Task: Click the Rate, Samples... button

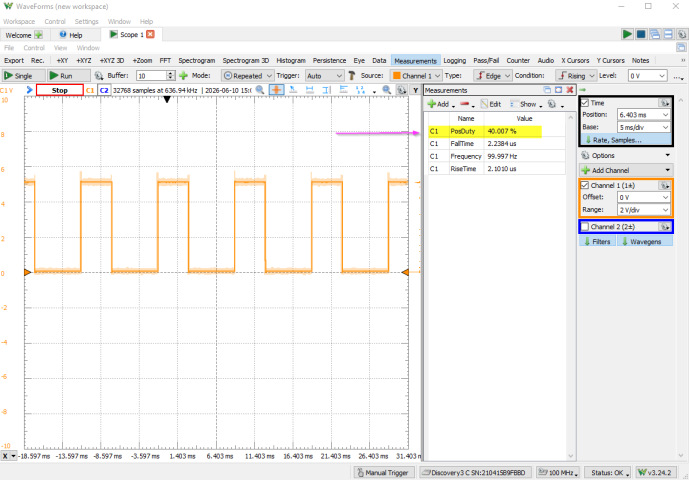Action: (x=626, y=140)
